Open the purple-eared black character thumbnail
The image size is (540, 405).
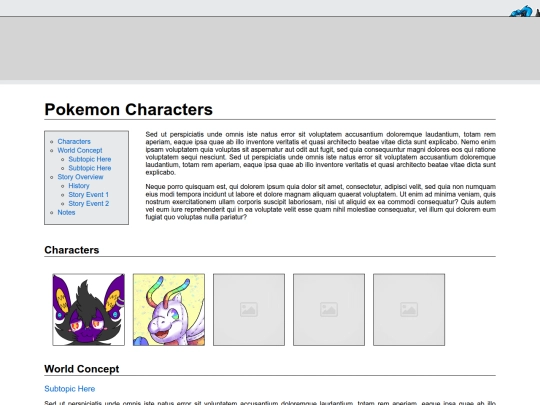(x=89, y=310)
